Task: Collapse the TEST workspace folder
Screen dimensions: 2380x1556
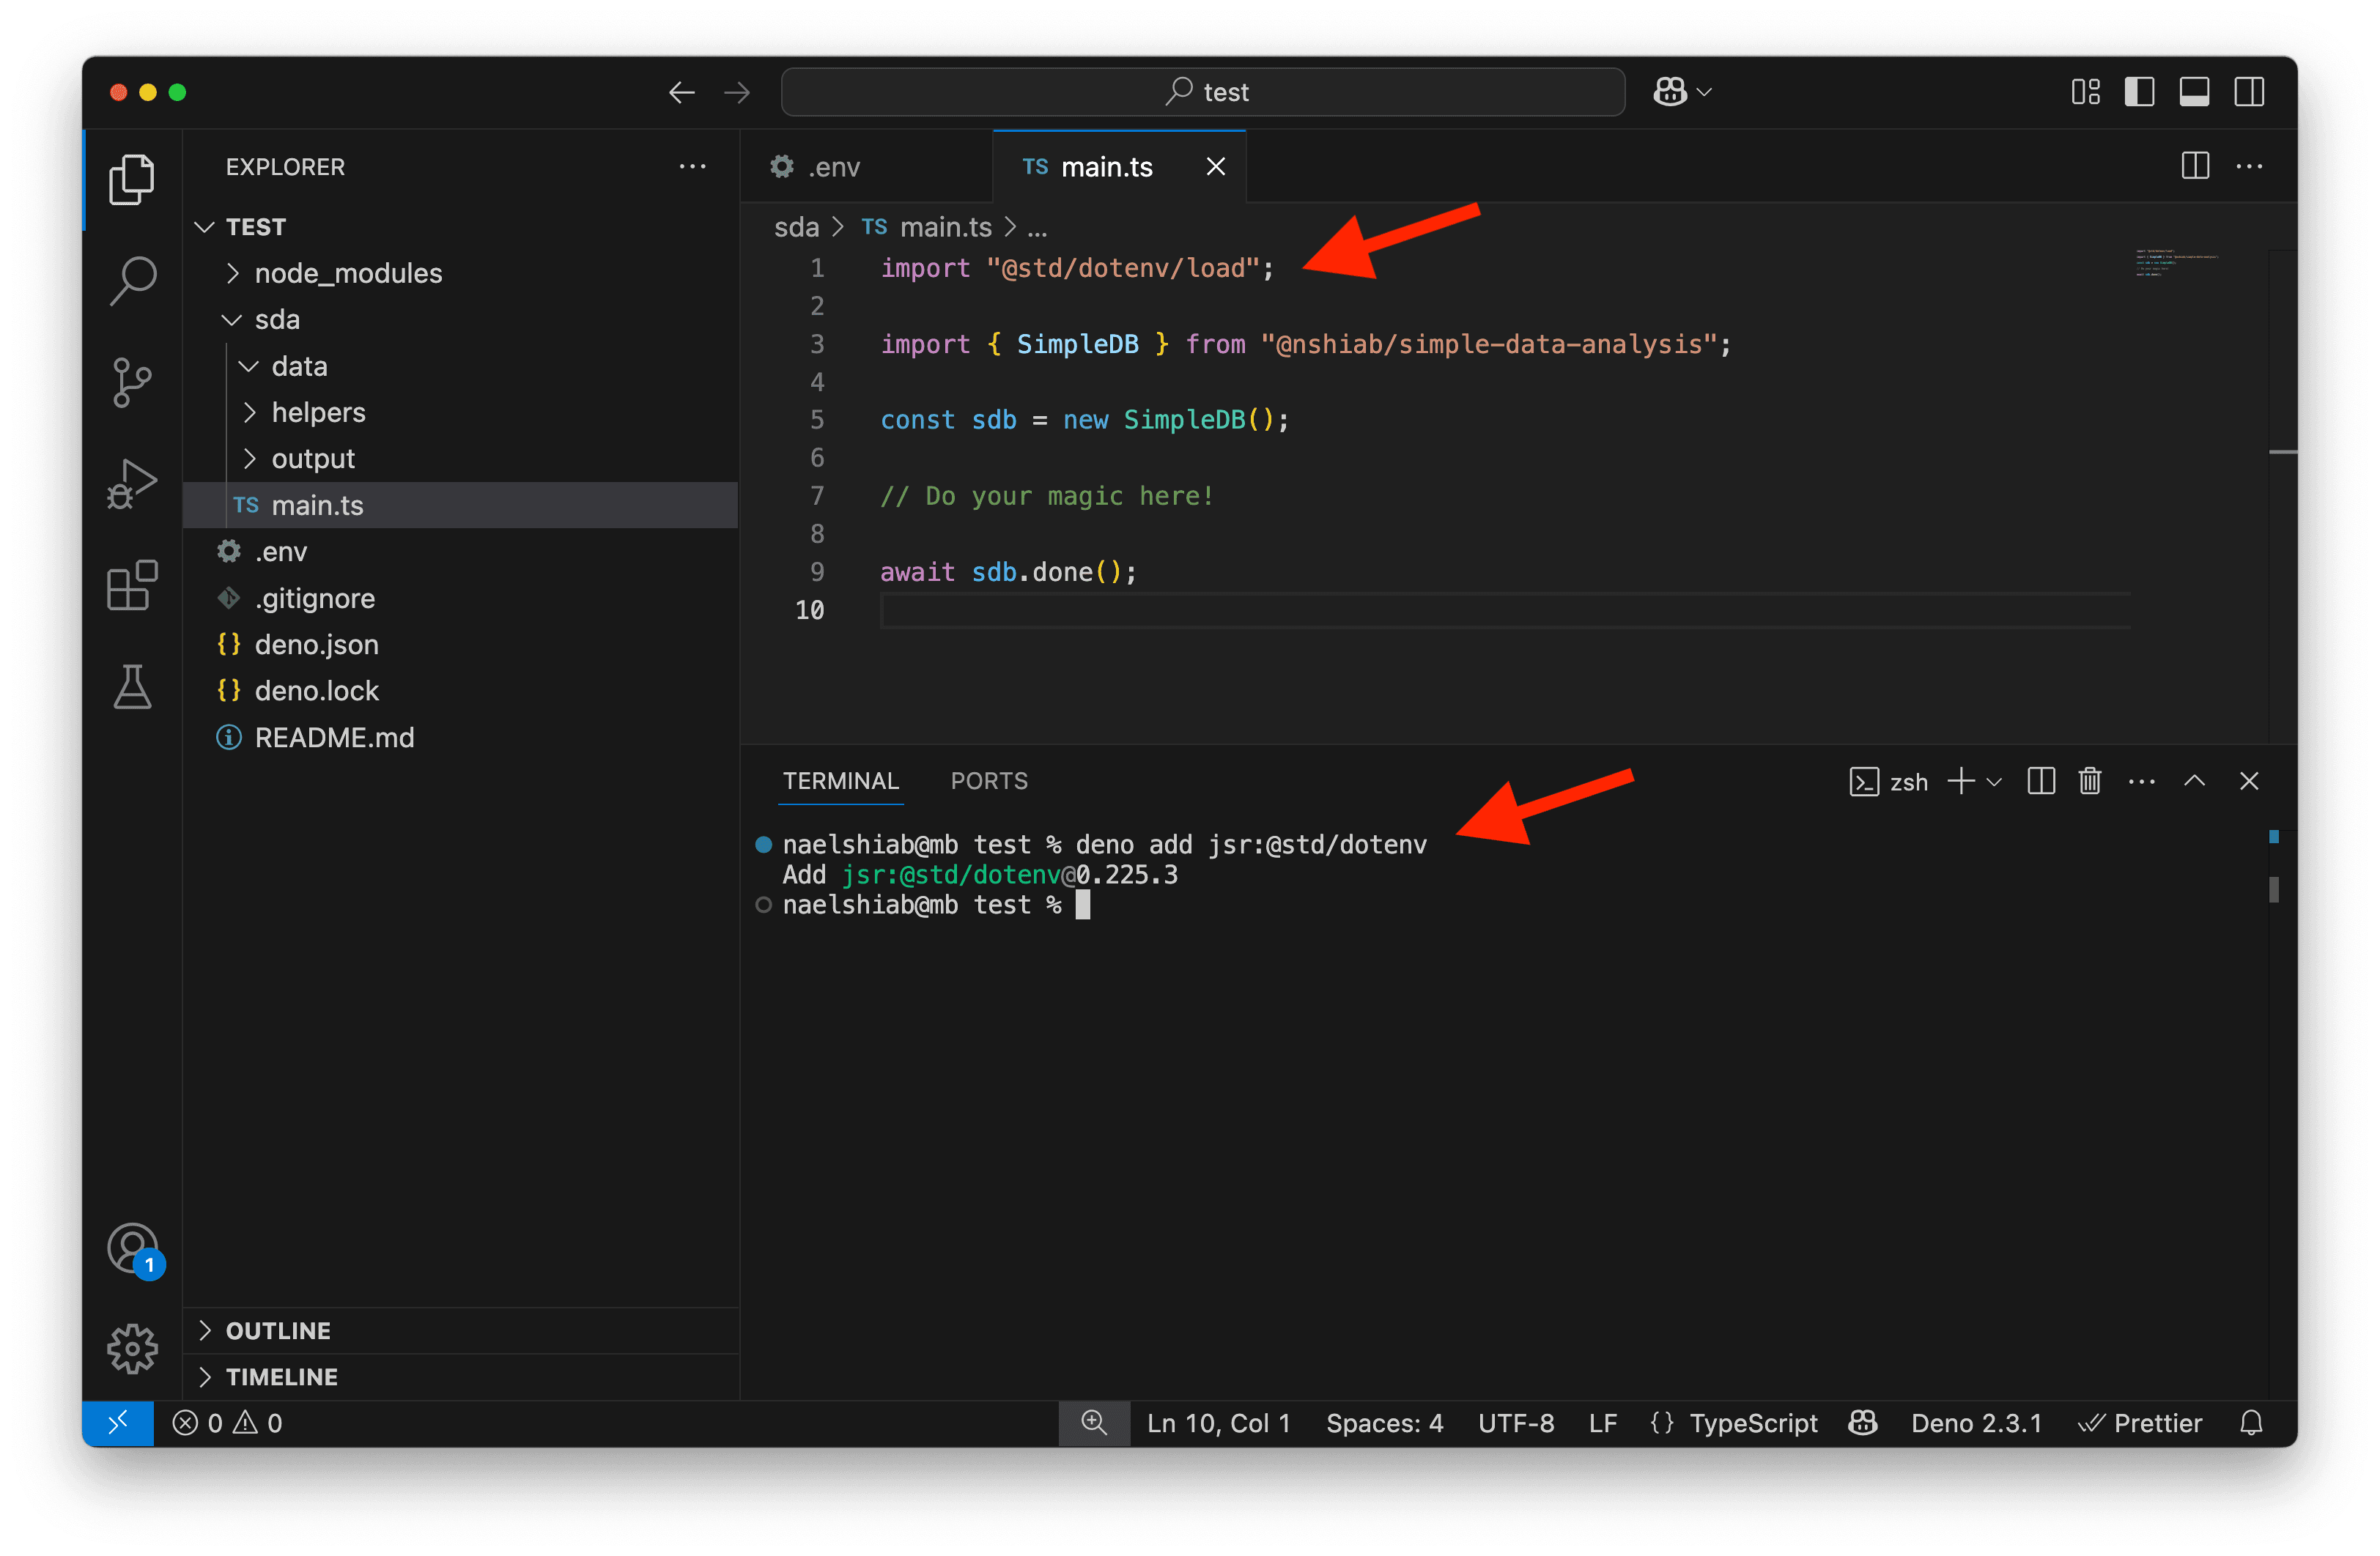Action: click(x=461, y=227)
